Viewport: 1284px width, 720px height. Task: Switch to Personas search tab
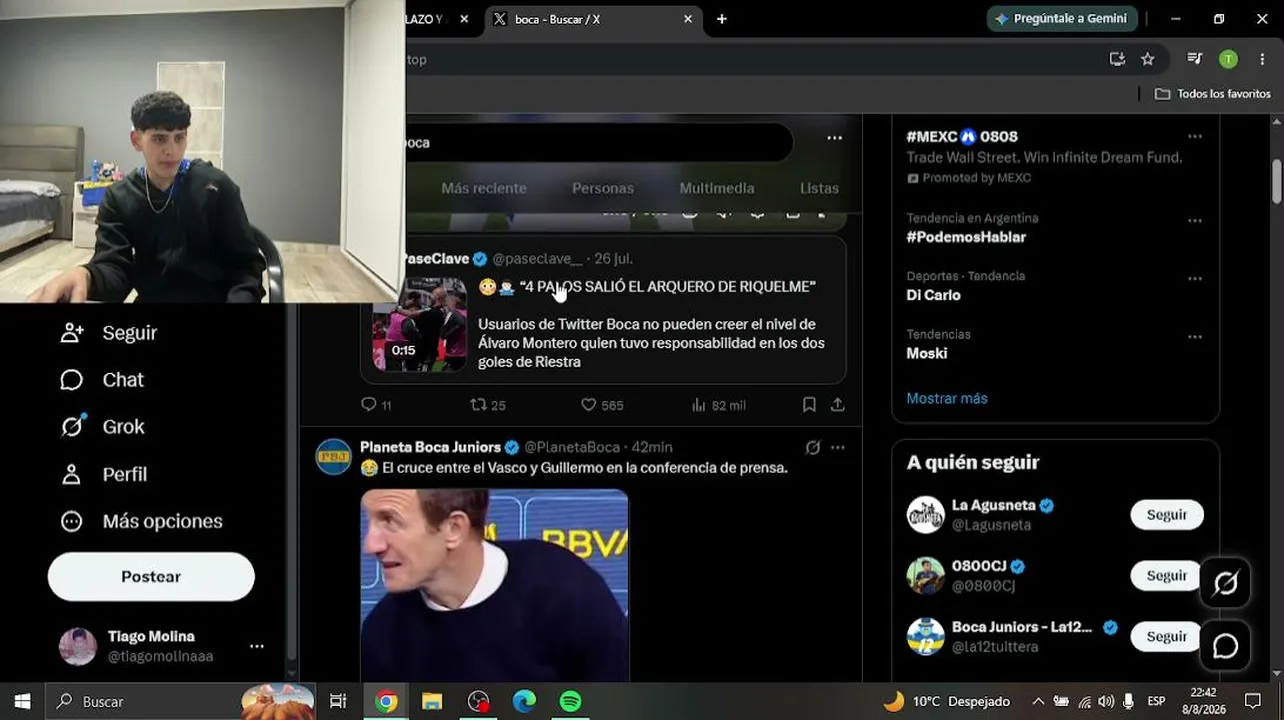coord(603,188)
